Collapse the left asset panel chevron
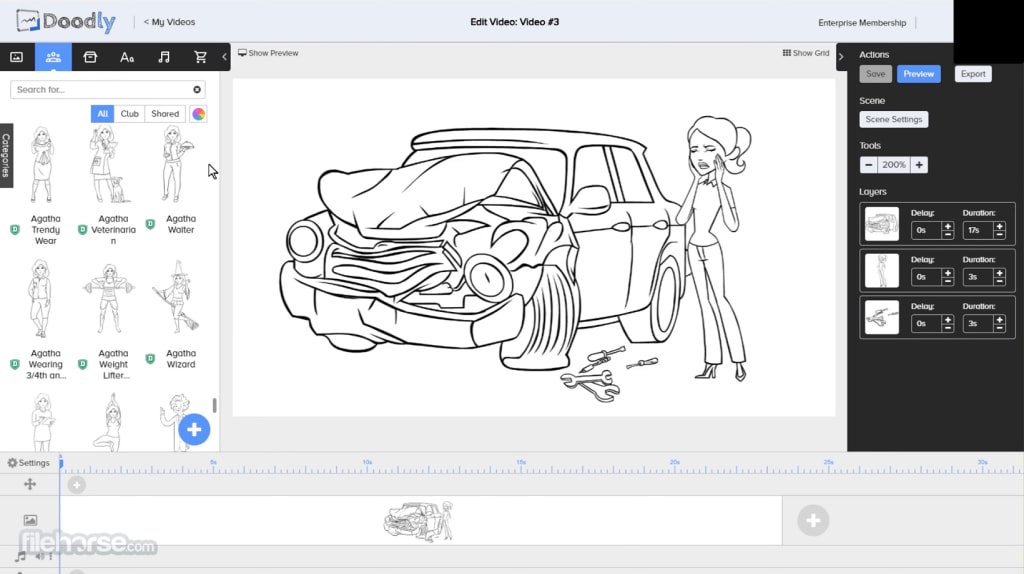The width and height of the screenshot is (1024, 574). pos(224,57)
